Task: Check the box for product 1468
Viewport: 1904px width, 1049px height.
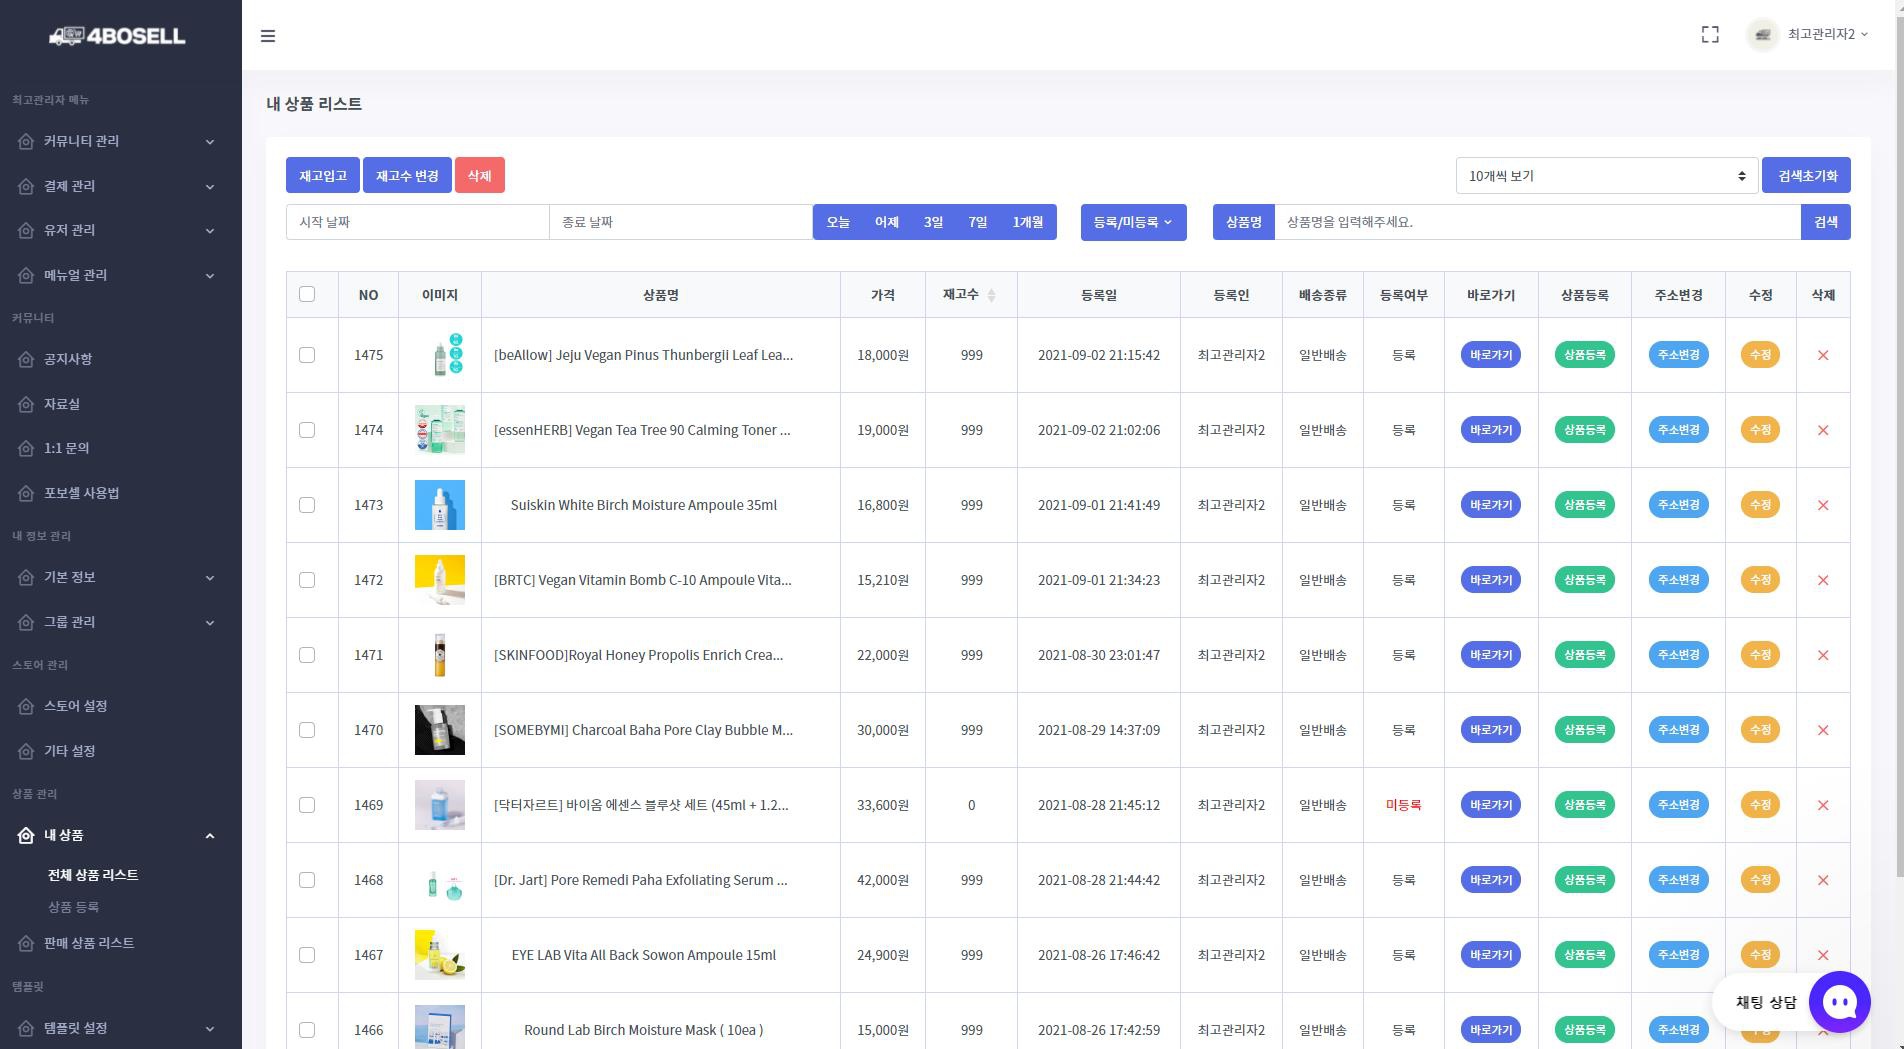Action: pos(307,880)
